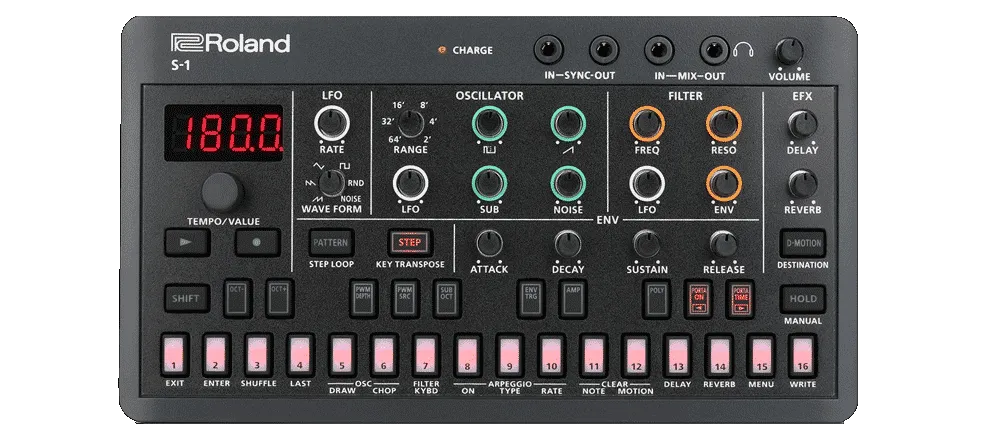Click the RELEASE envelope knob

click(x=724, y=243)
